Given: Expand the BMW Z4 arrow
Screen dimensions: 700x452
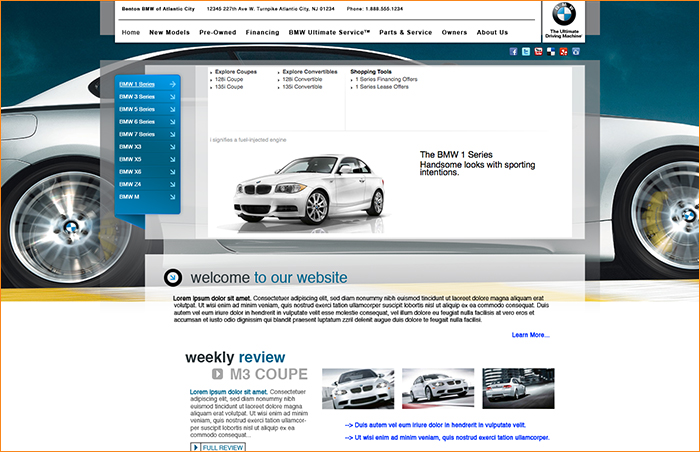Looking at the screenshot, I should 172,184.
